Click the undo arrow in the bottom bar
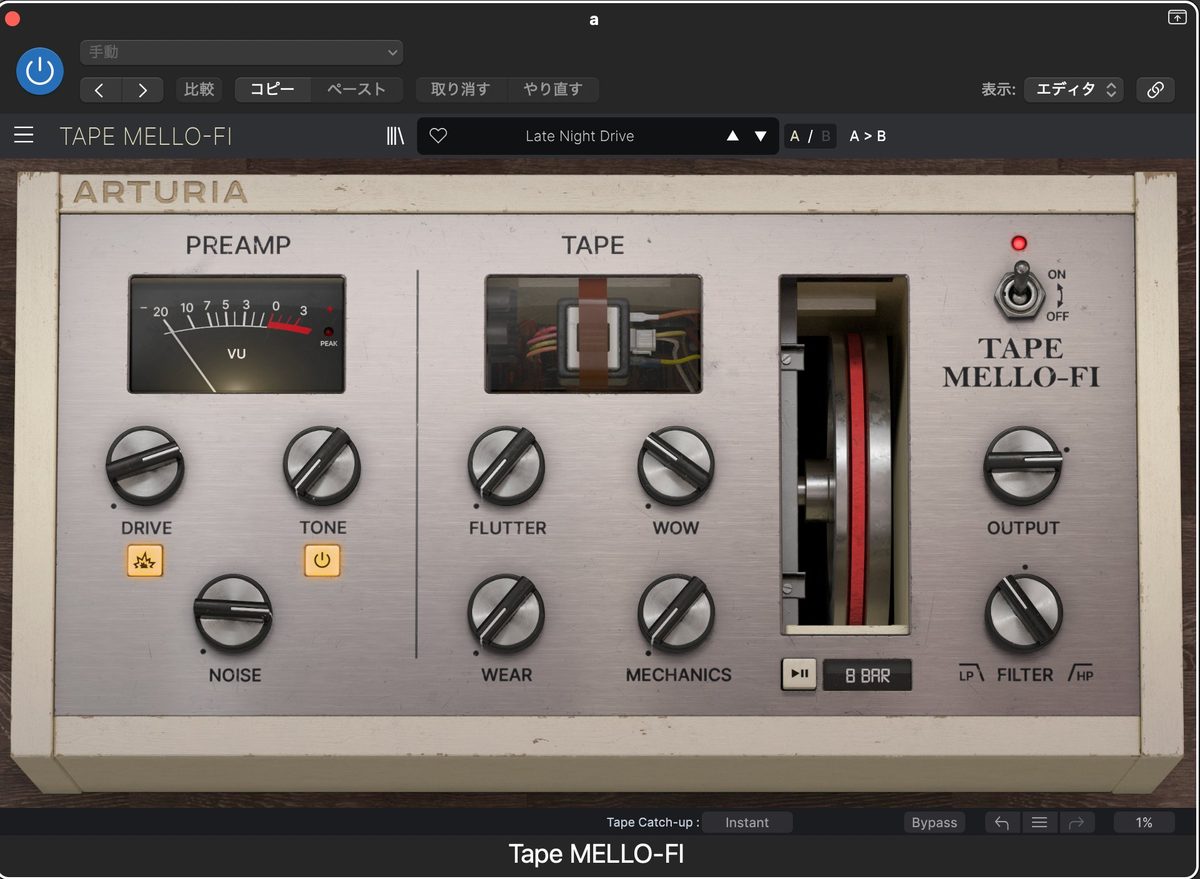The width and height of the screenshot is (1200, 879). (1001, 822)
